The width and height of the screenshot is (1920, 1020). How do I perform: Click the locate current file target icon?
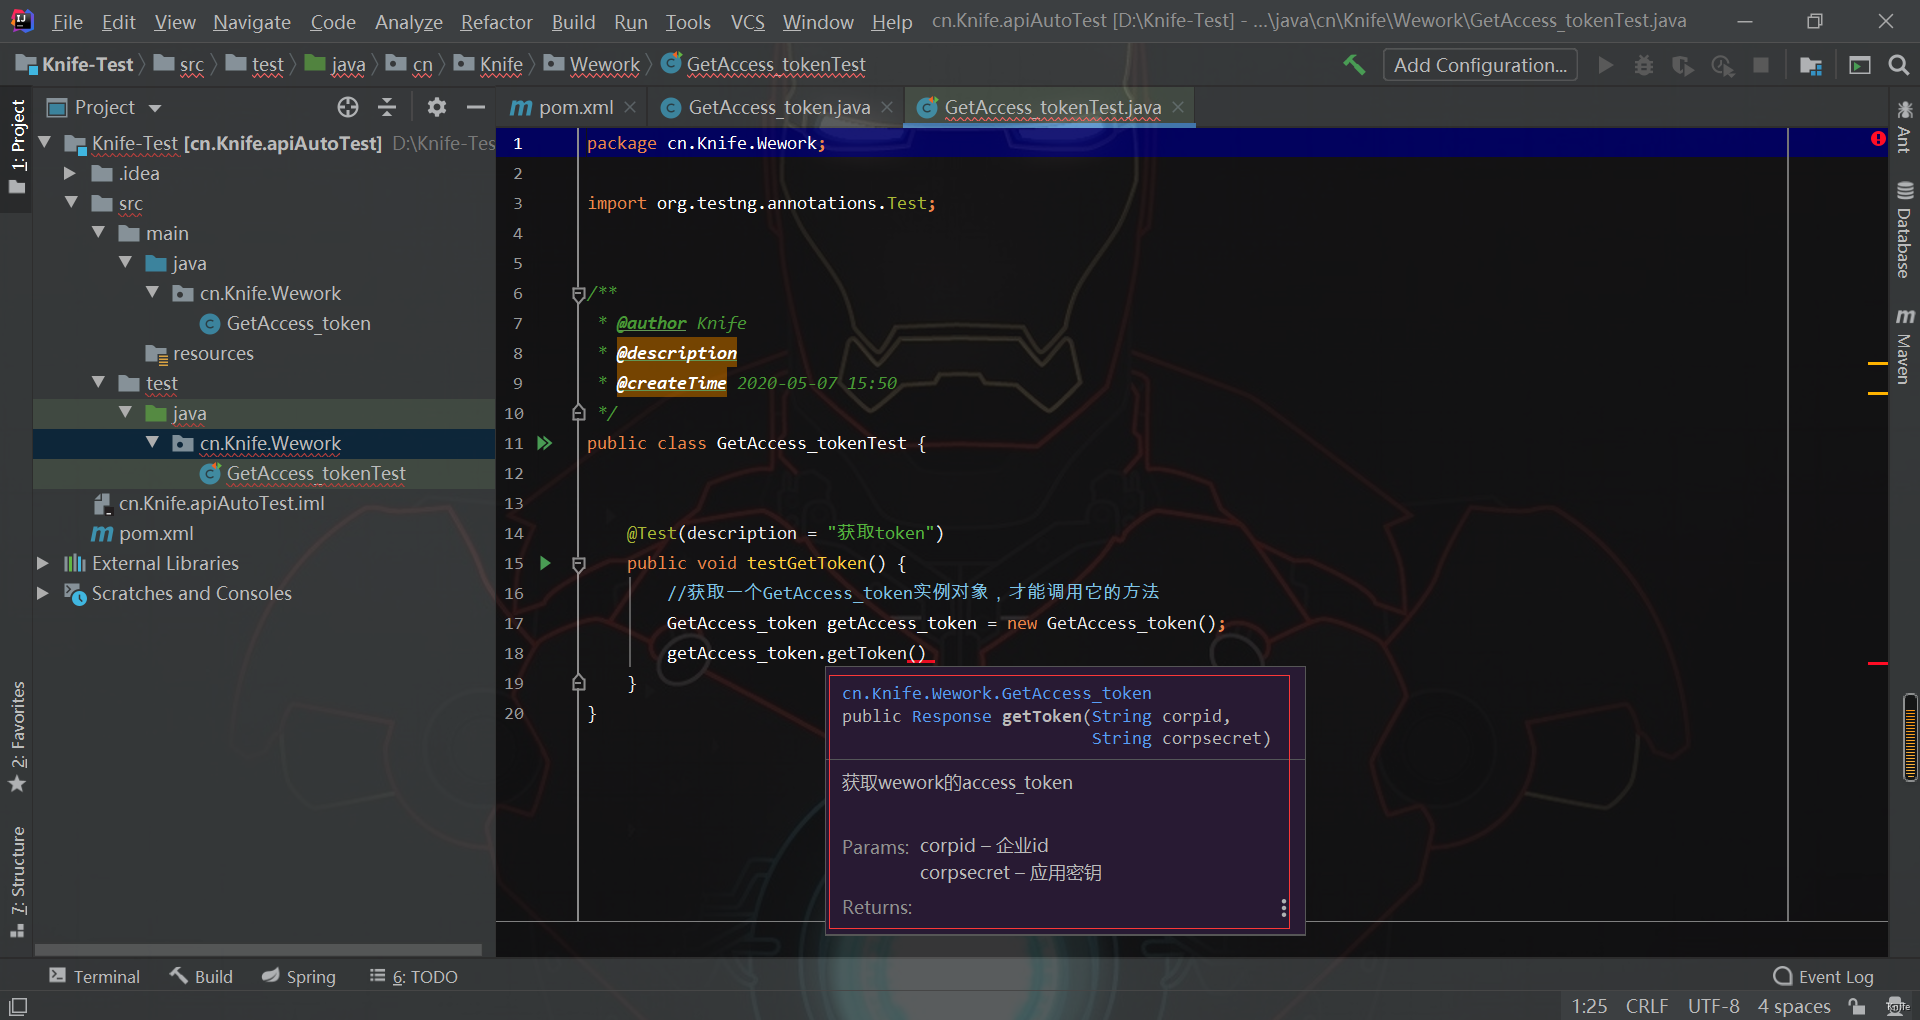tap(347, 107)
